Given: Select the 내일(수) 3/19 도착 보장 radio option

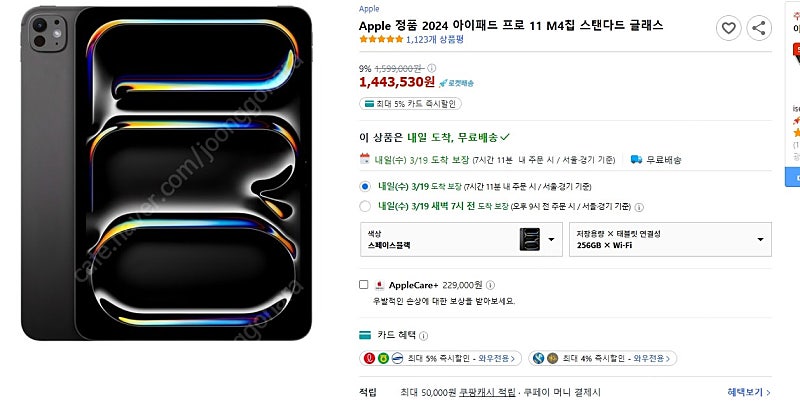Looking at the screenshot, I should (364, 186).
